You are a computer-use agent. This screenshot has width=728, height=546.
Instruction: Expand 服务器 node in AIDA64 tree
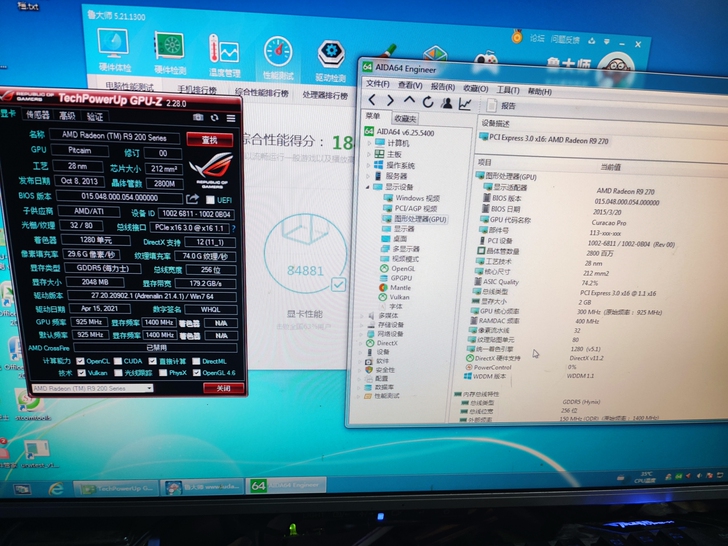click(368, 176)
